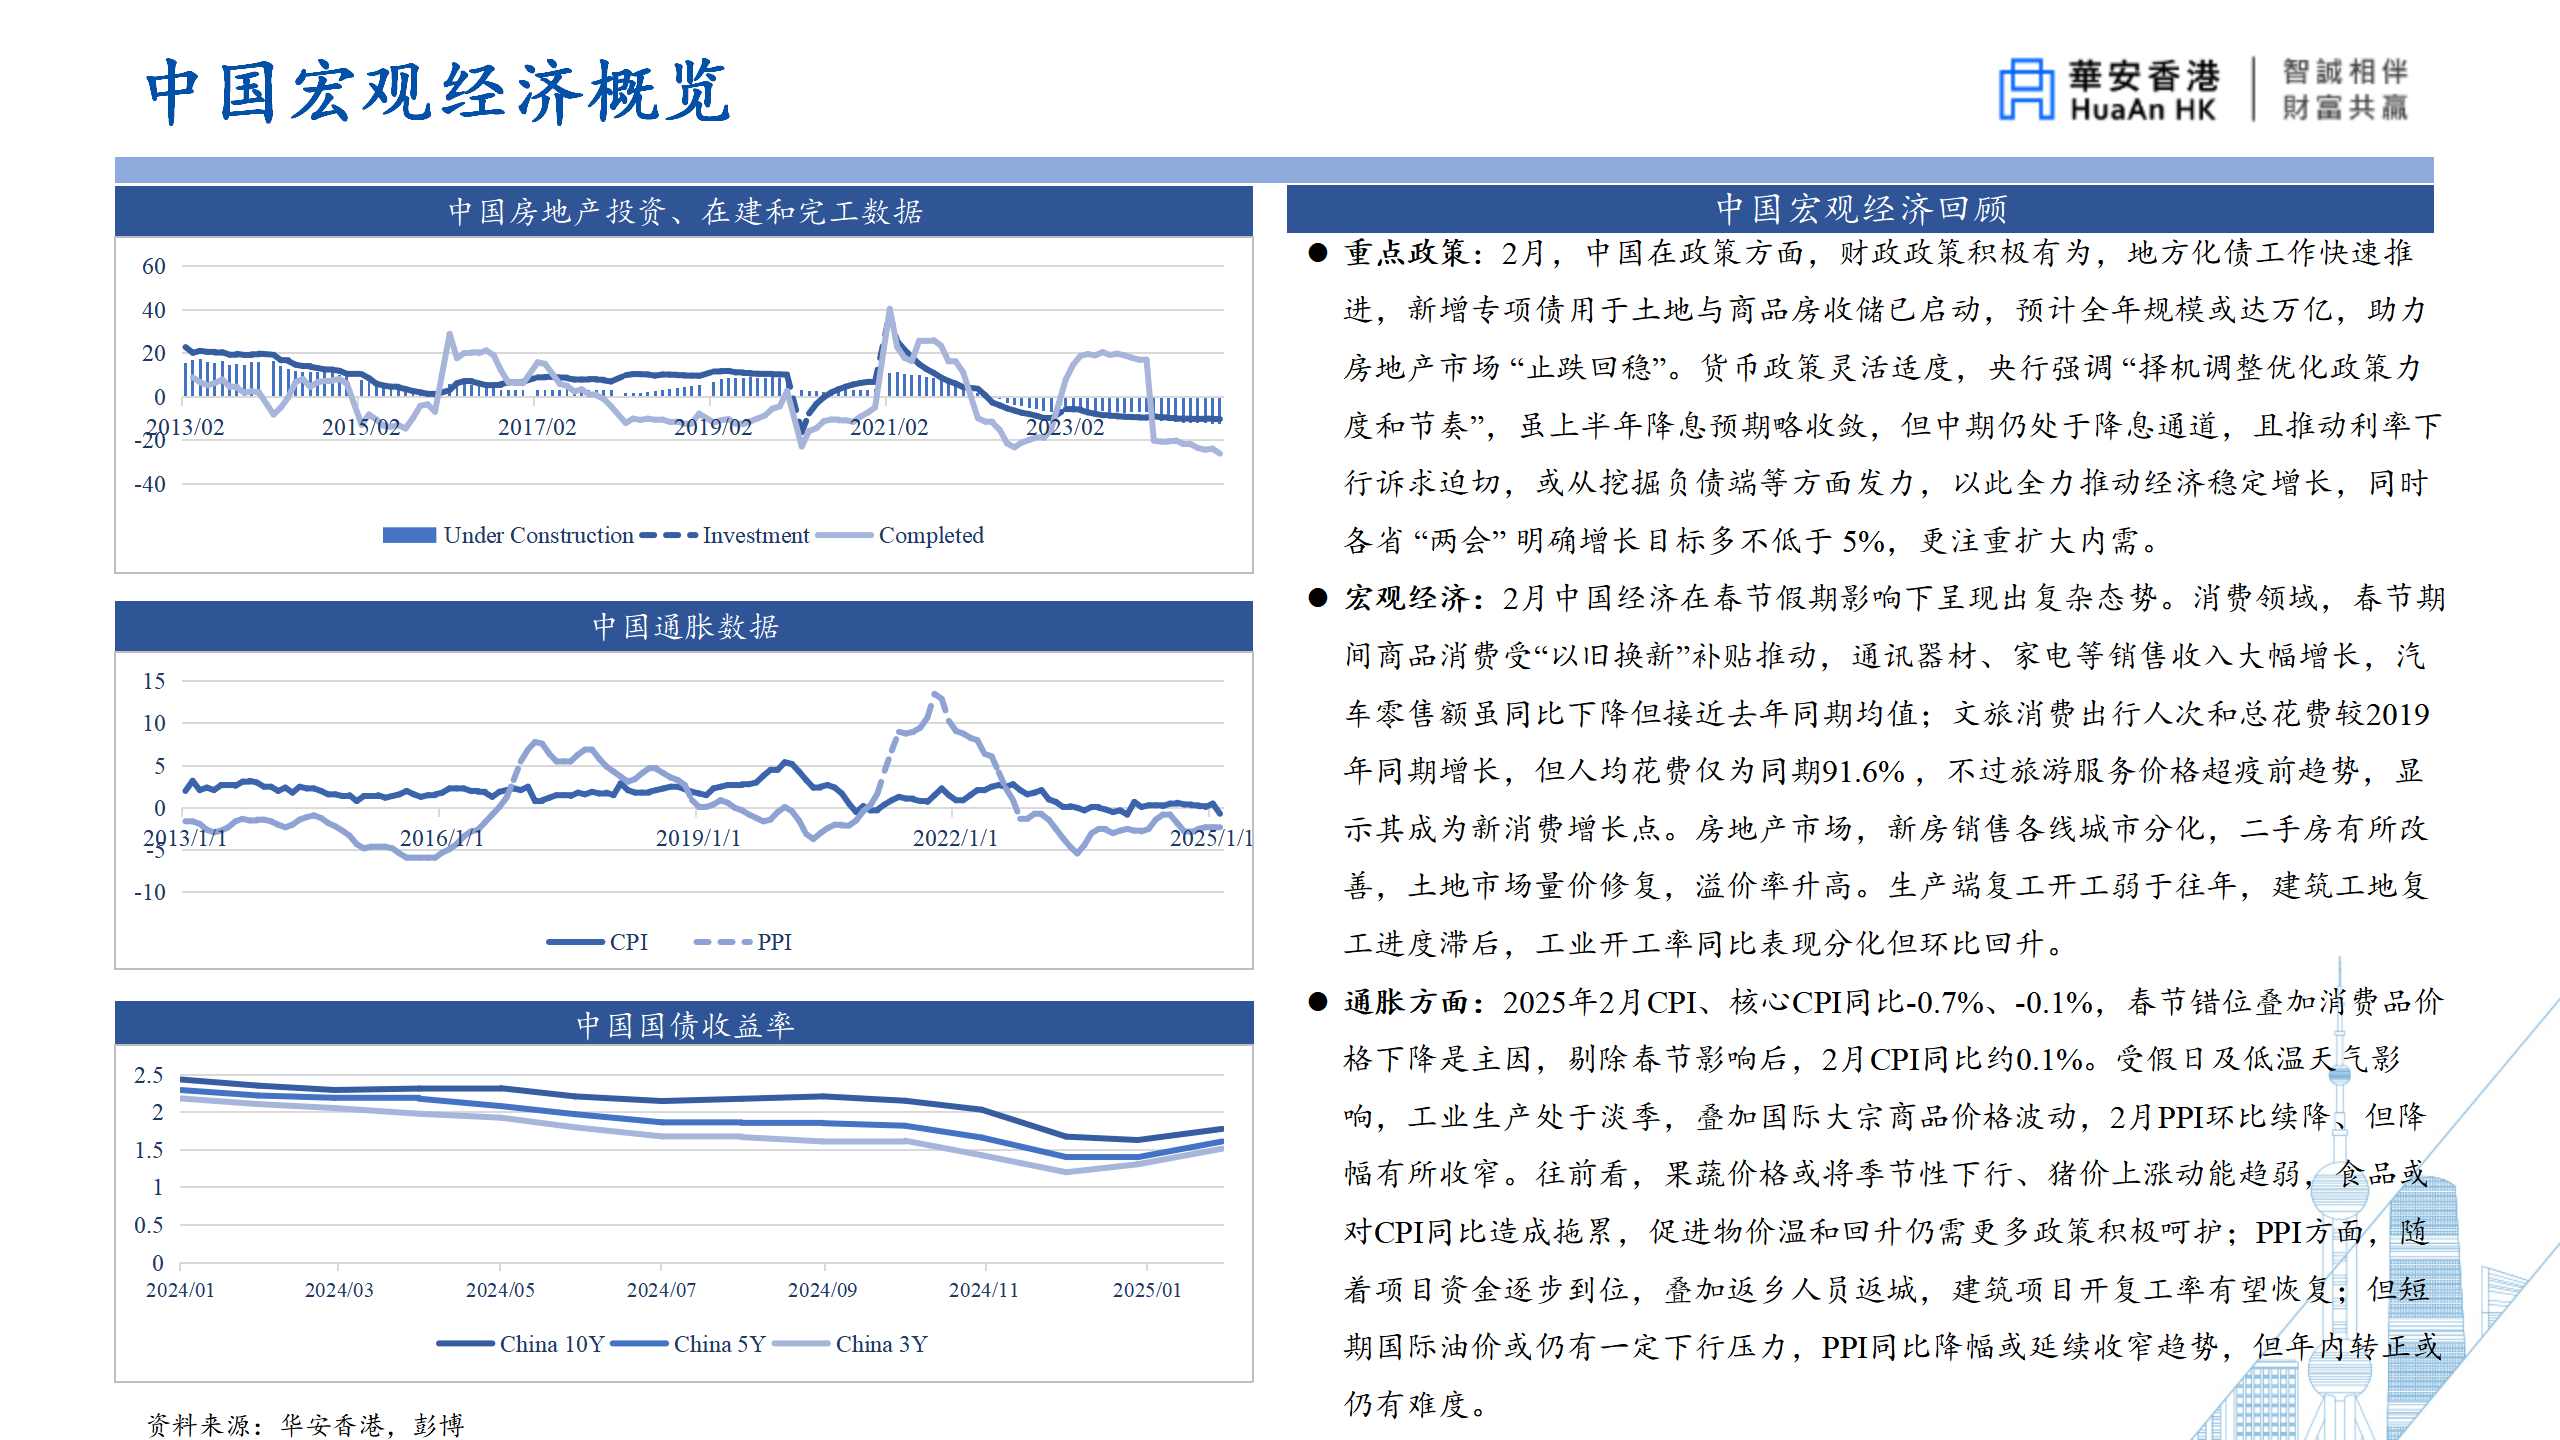Click the 2024/05 axis label on bond yield chart
The image size is (2560, 1440).
(x=500, y=1290)
